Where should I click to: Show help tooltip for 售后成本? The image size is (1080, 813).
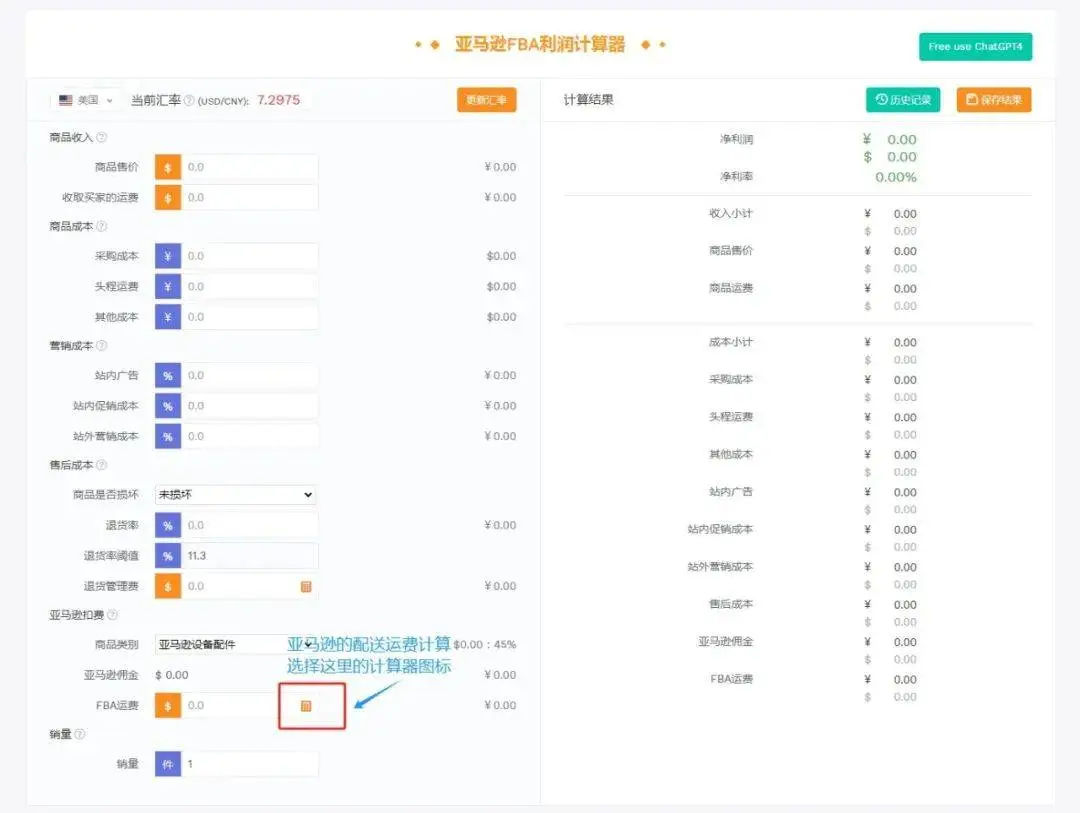pos(102,465)
